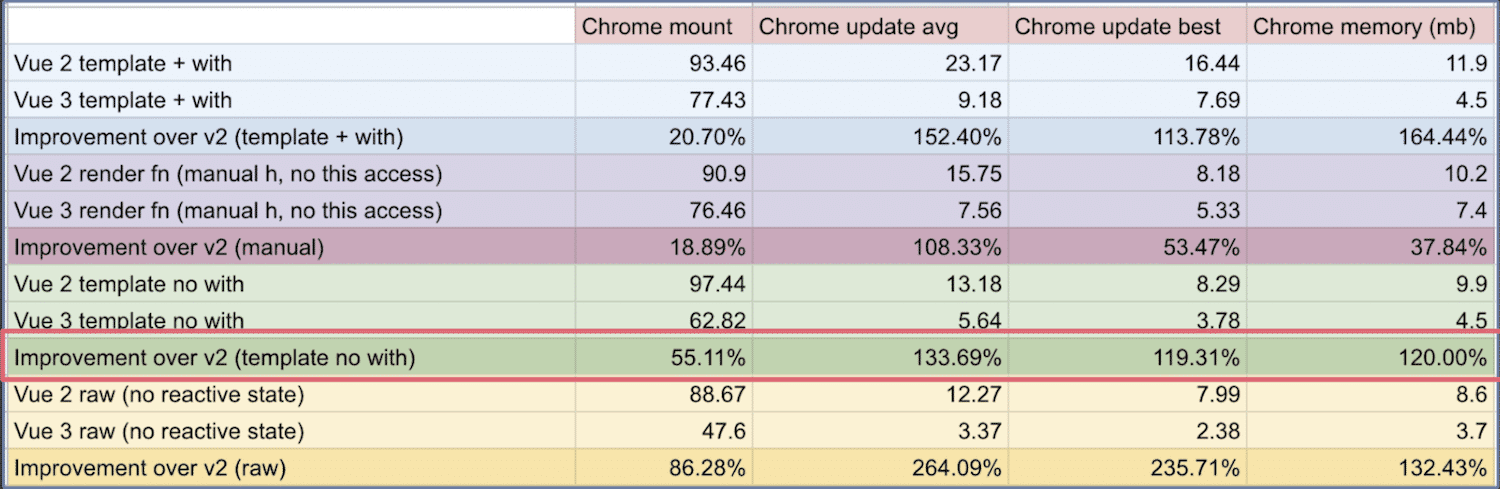1500x489 pixels.
Task: Click the Chrome update best header
Action: point(1128,27)
